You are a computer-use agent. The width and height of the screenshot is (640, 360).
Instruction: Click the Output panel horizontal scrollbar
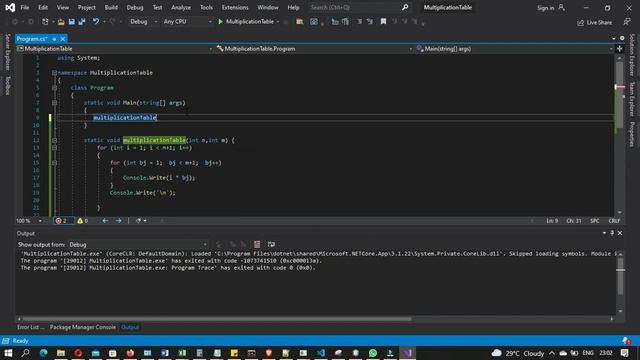pos(216,318)
